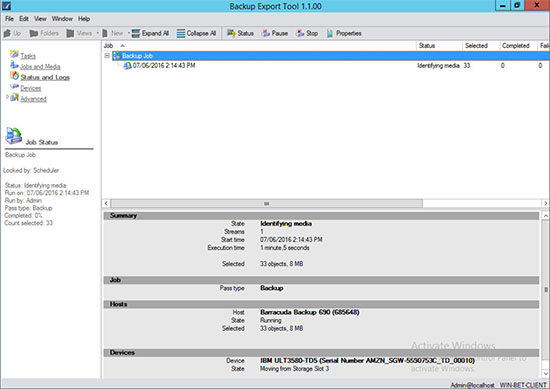Open the Window menu

pyautogui.click(x=62, y=19)
